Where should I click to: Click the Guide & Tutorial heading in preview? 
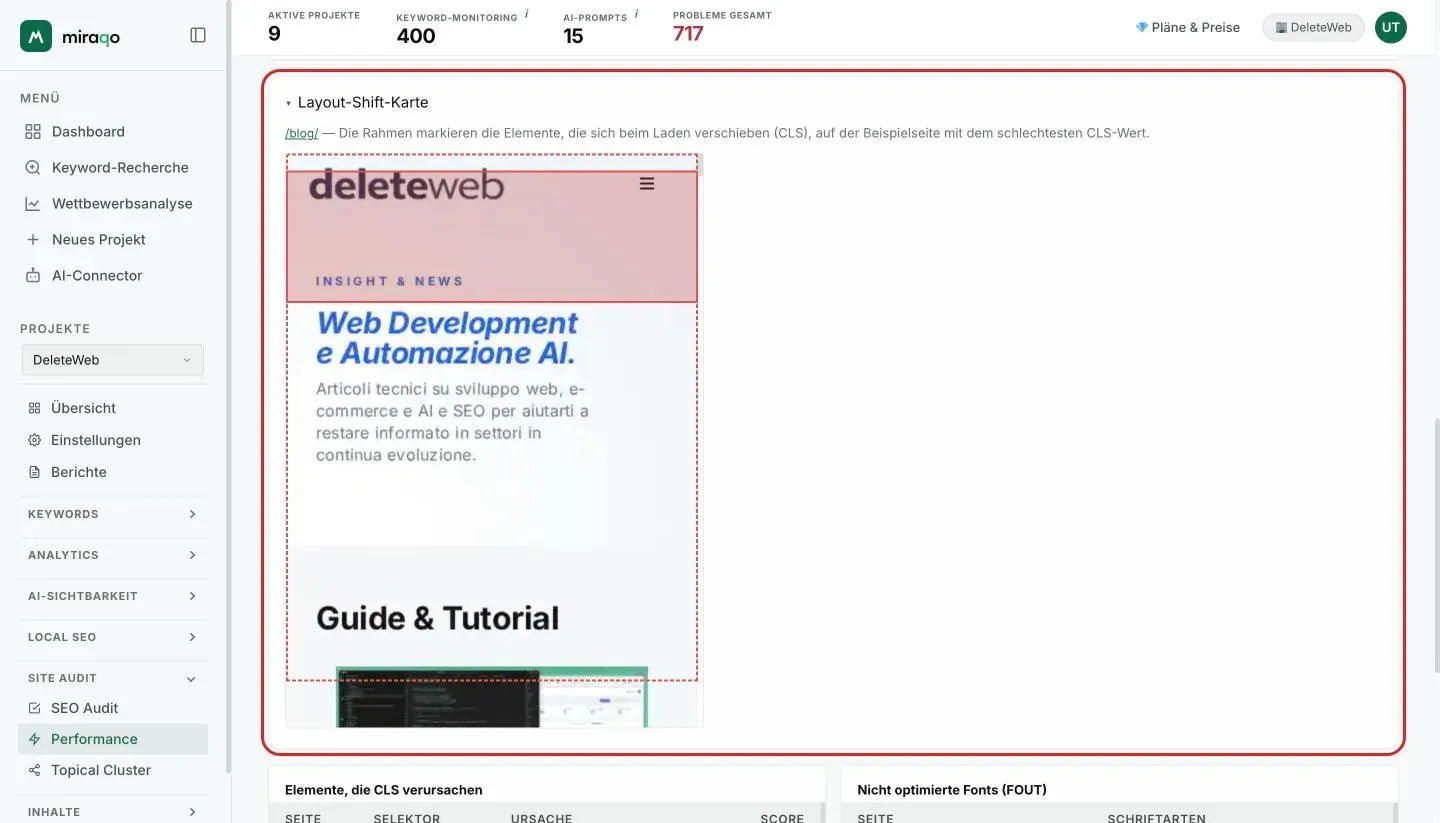438,618
